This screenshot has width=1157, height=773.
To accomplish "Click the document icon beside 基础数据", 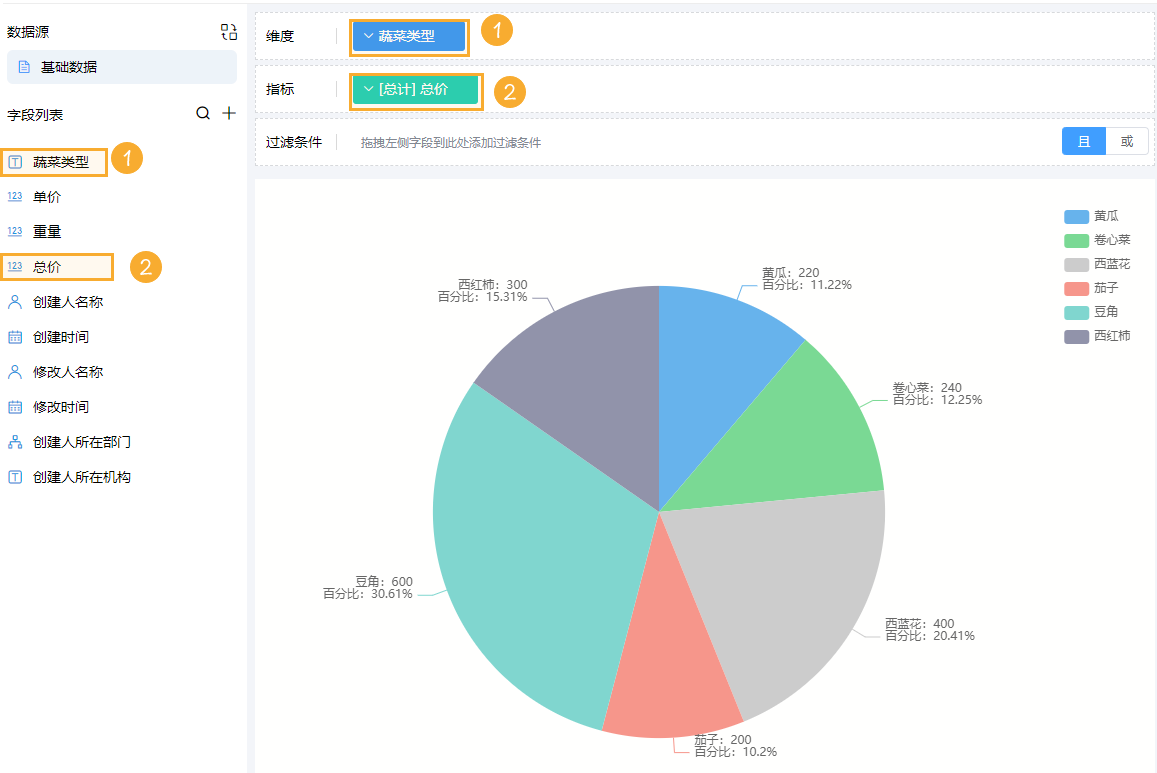I will point(24,67).
